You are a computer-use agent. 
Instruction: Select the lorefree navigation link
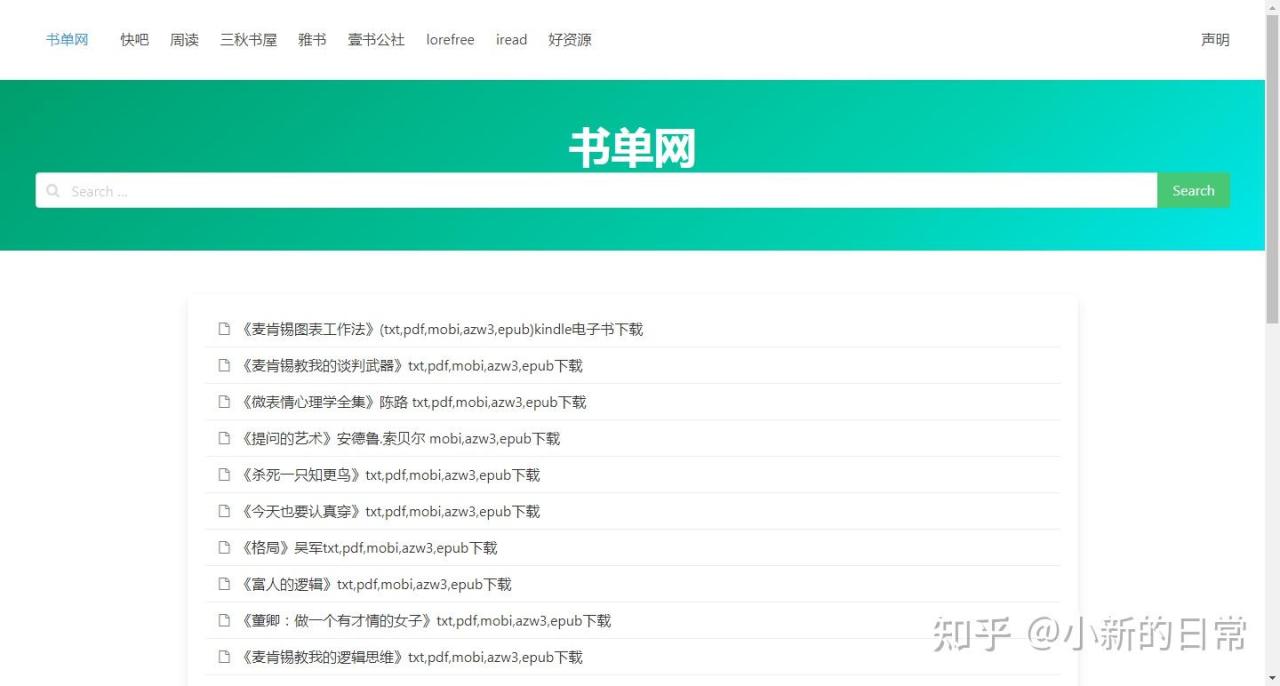point(450,40)
